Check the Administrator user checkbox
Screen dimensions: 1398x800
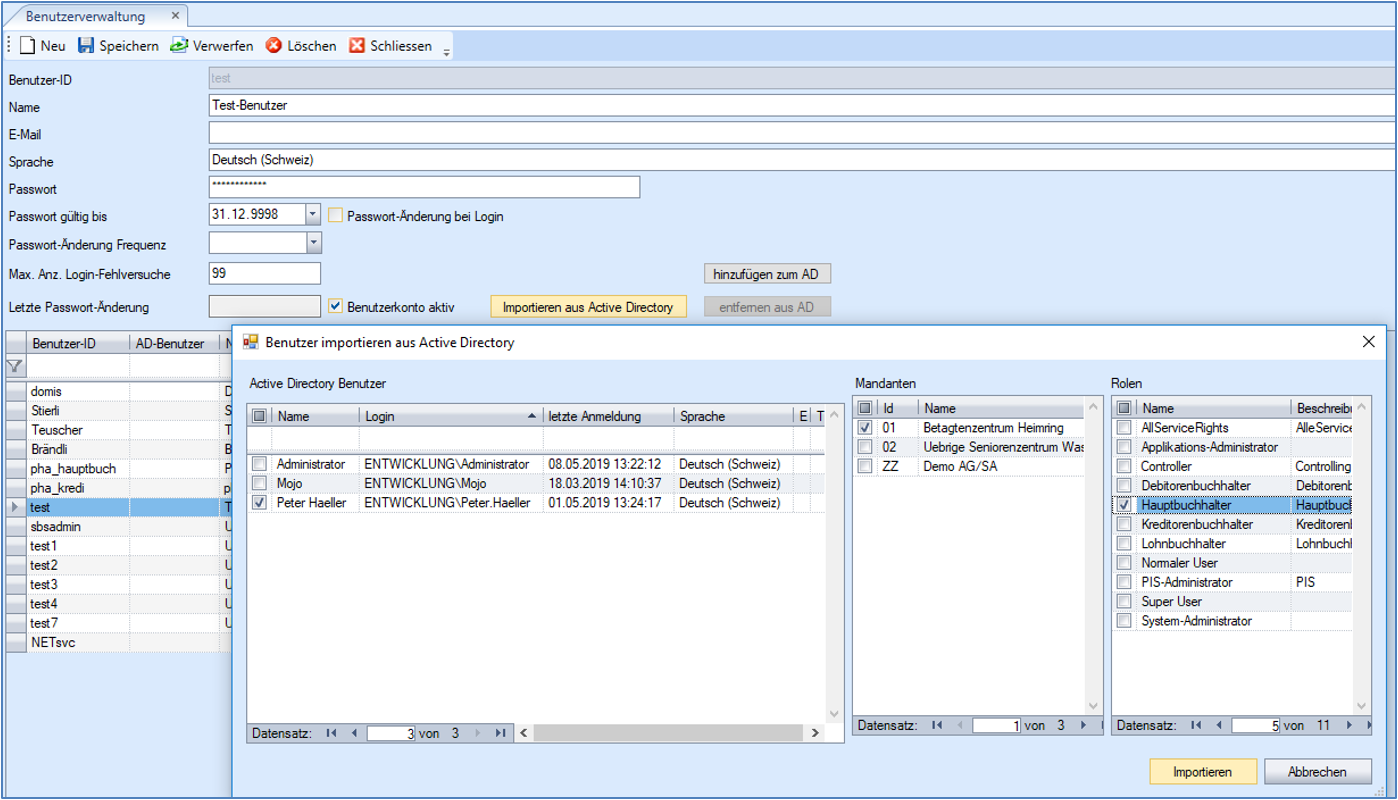[260, 464]
